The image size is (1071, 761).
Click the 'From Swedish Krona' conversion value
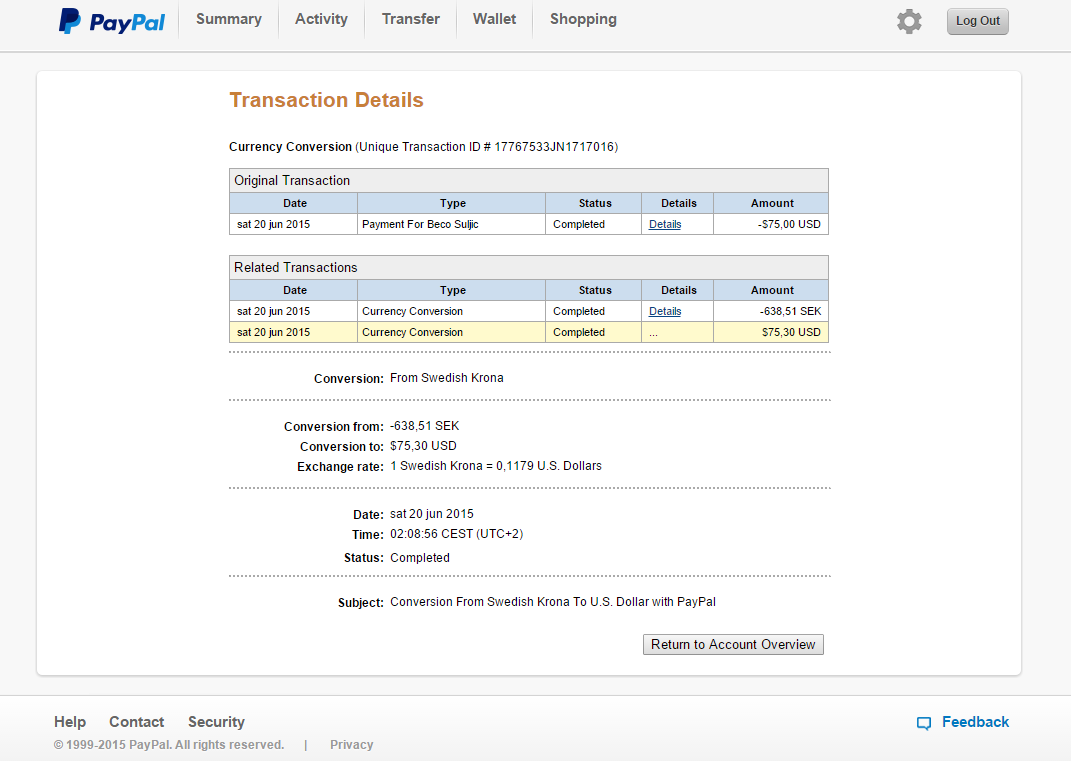click(x=447, y=378)
